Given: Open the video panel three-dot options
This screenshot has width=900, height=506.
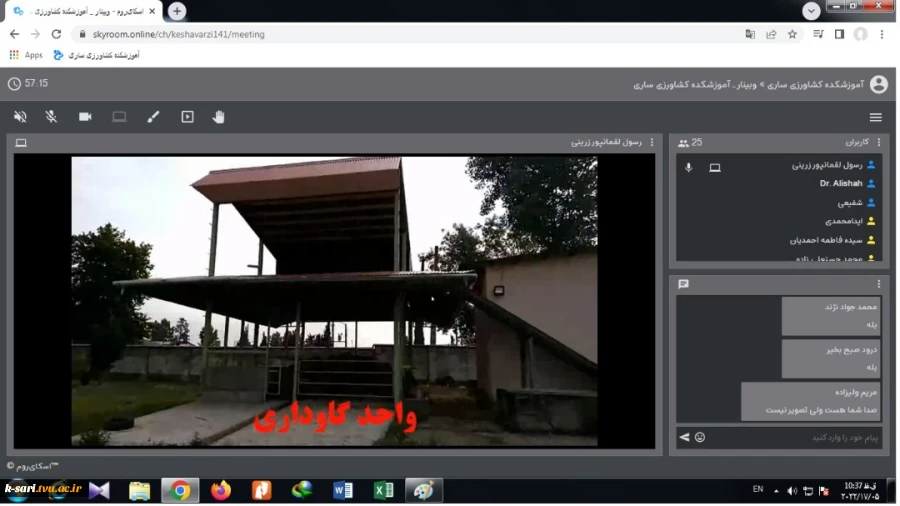Looking at the screenshot, I should pos(651,142).
